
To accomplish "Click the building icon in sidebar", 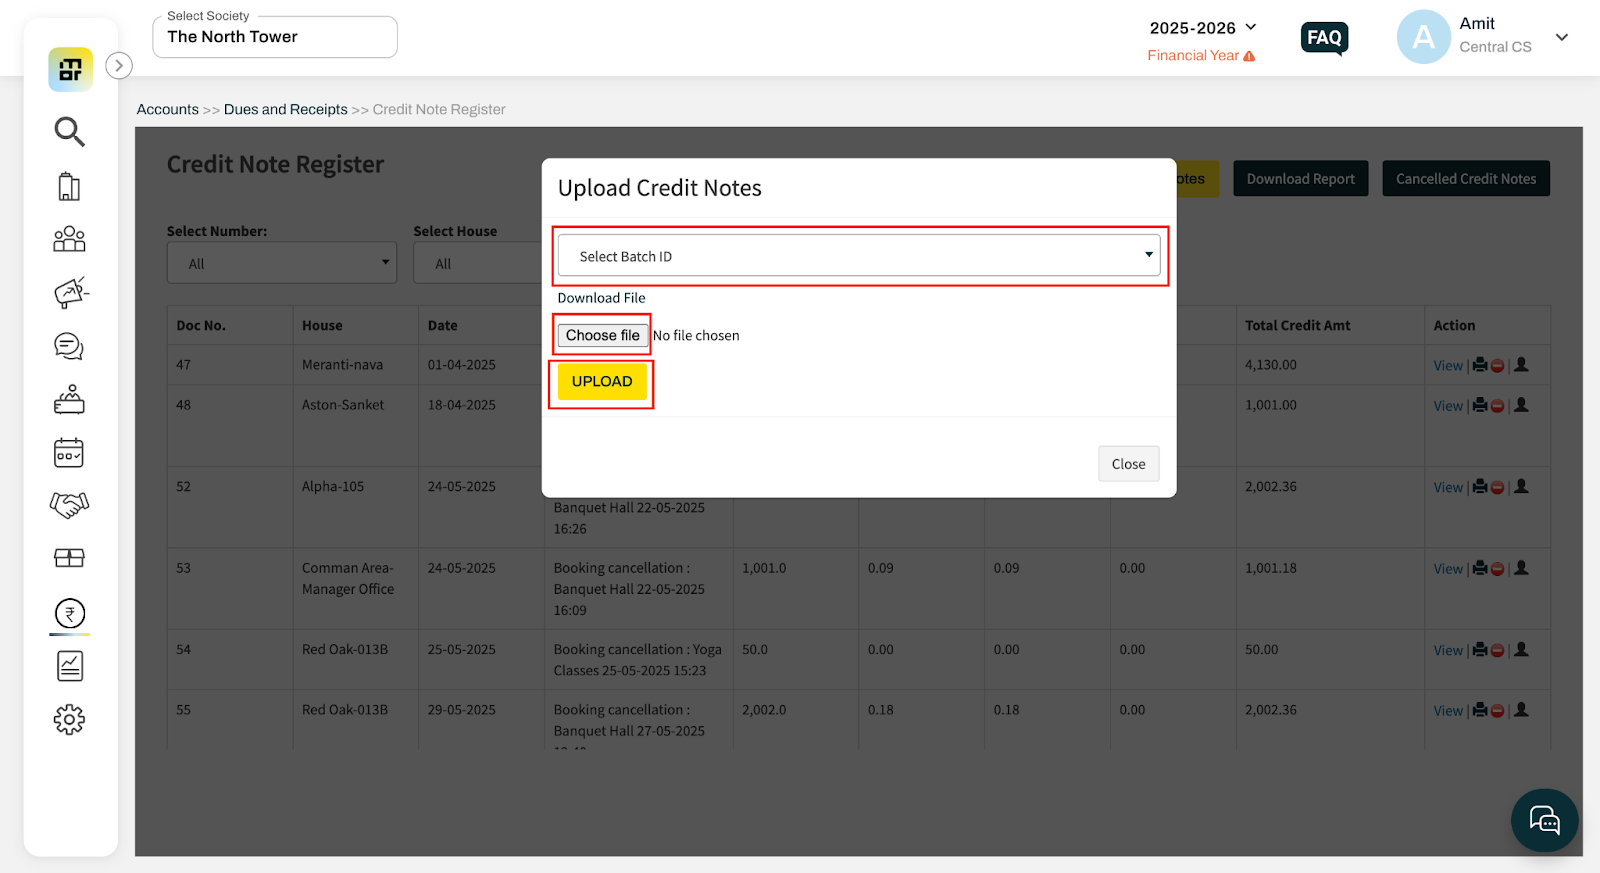I will pyautogui.click(x=69, y=187).
